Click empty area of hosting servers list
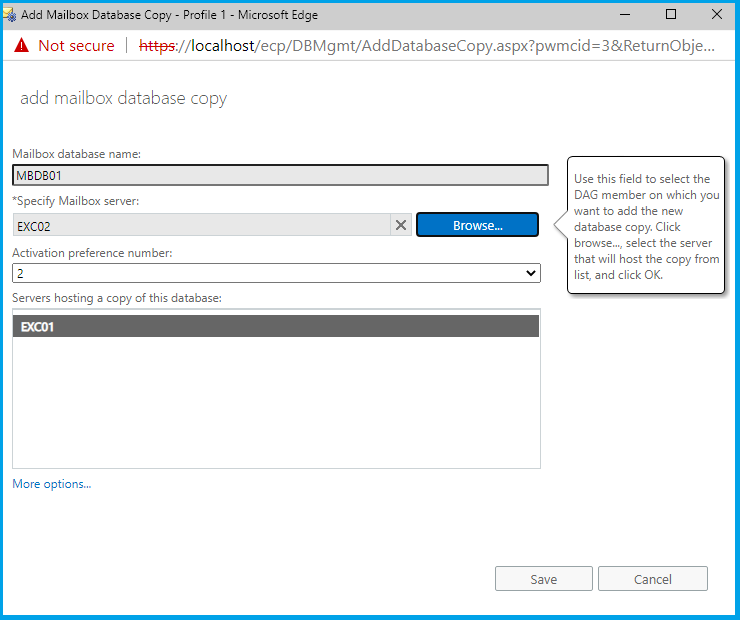 pyautogui.click(x=276, y=410)
